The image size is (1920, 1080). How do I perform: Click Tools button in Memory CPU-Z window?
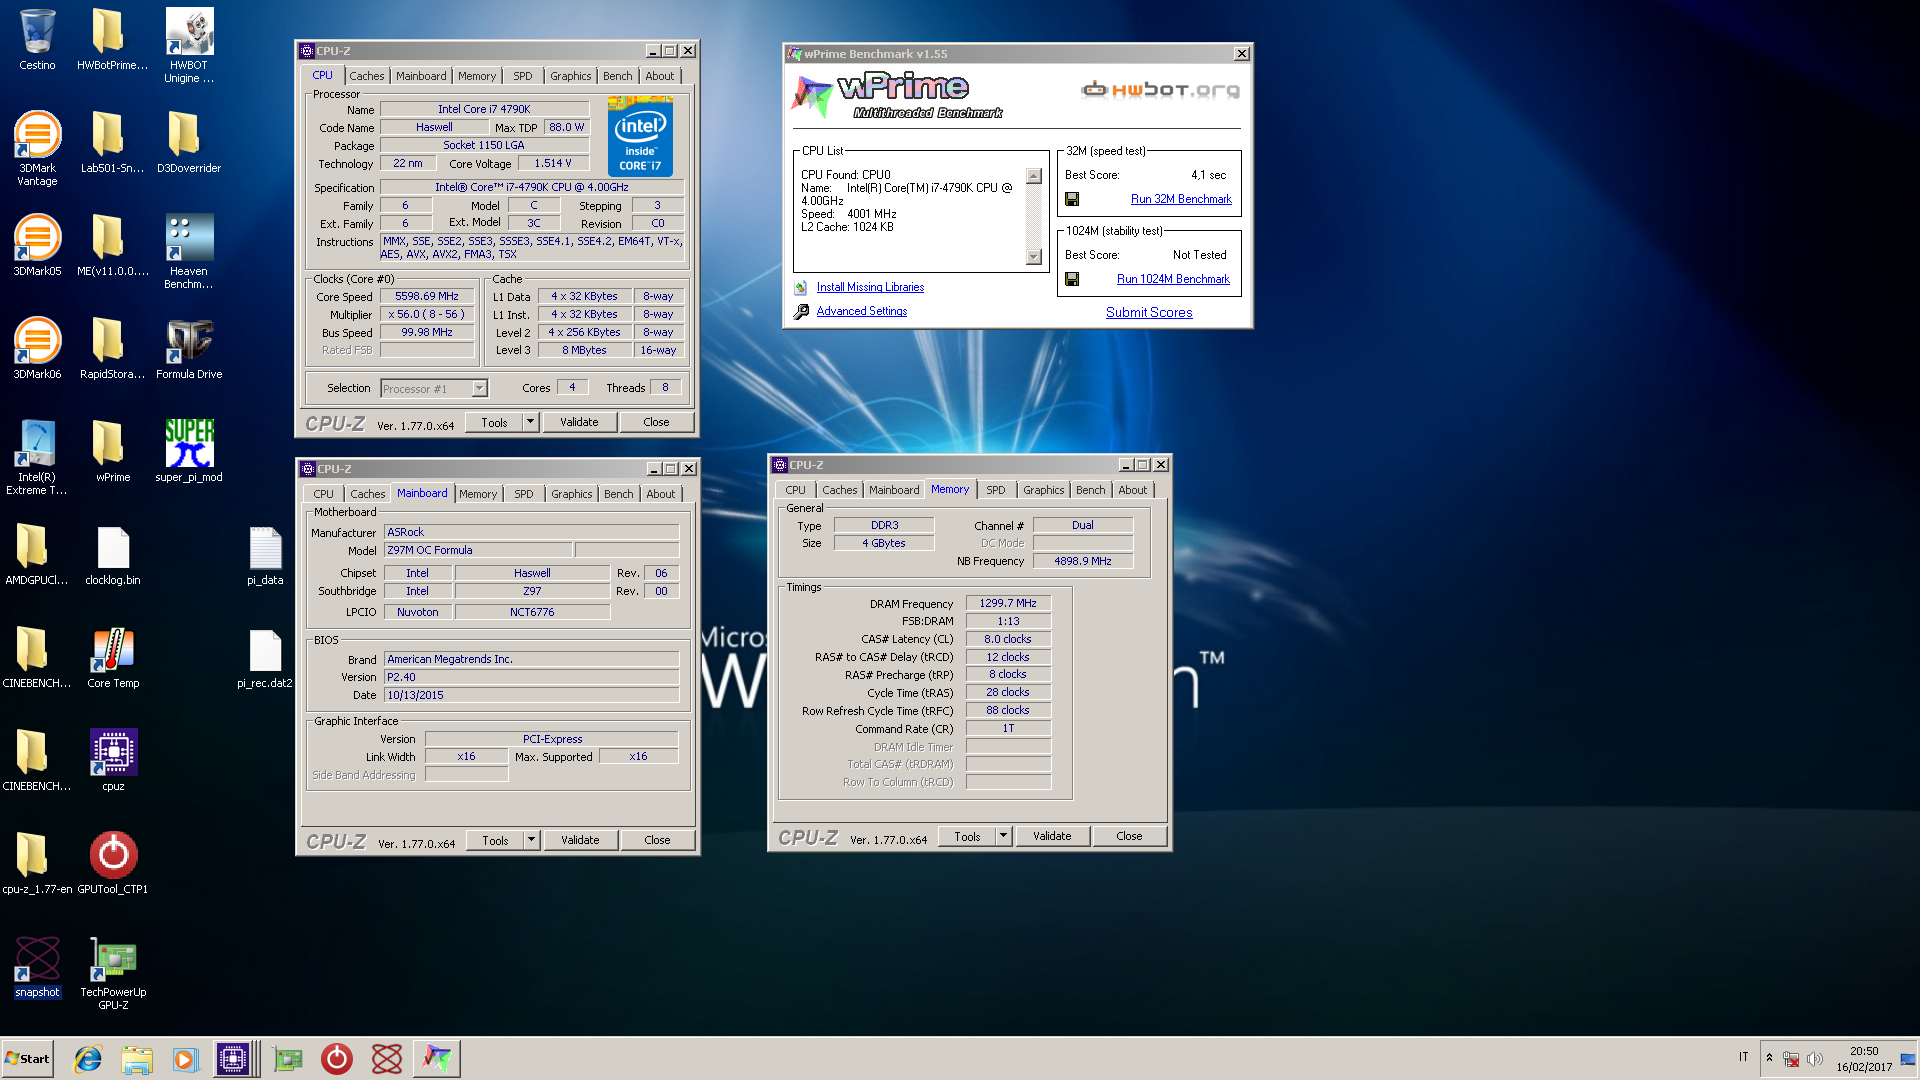[x=967, y=836]
